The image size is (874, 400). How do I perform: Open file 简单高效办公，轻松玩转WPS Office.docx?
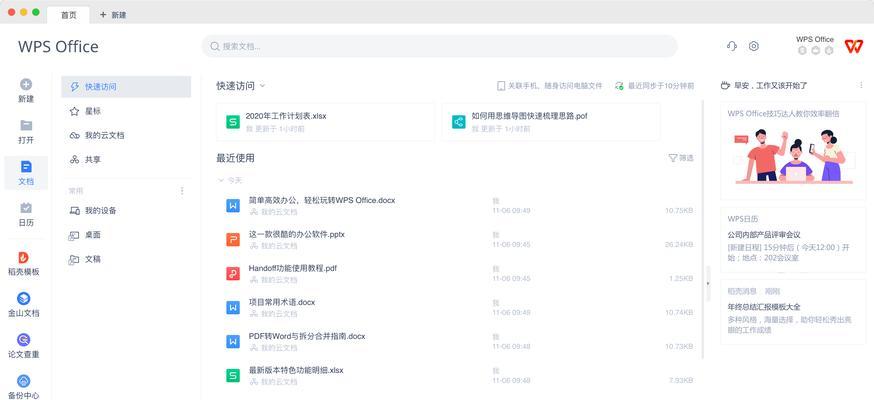(322, 200)
